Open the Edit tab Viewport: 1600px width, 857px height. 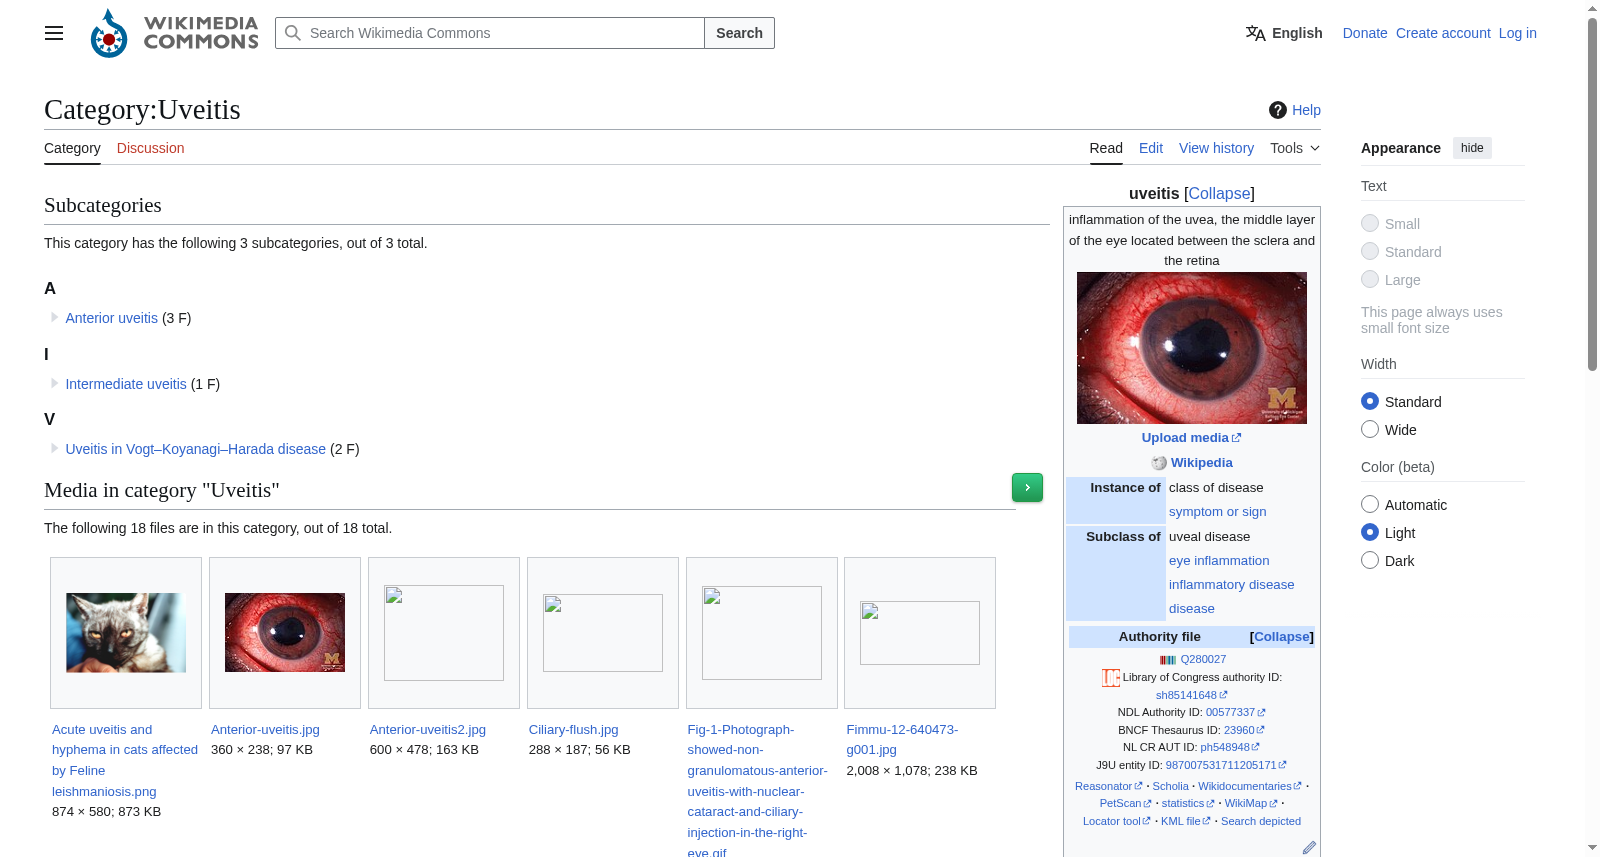[1151, 148]
